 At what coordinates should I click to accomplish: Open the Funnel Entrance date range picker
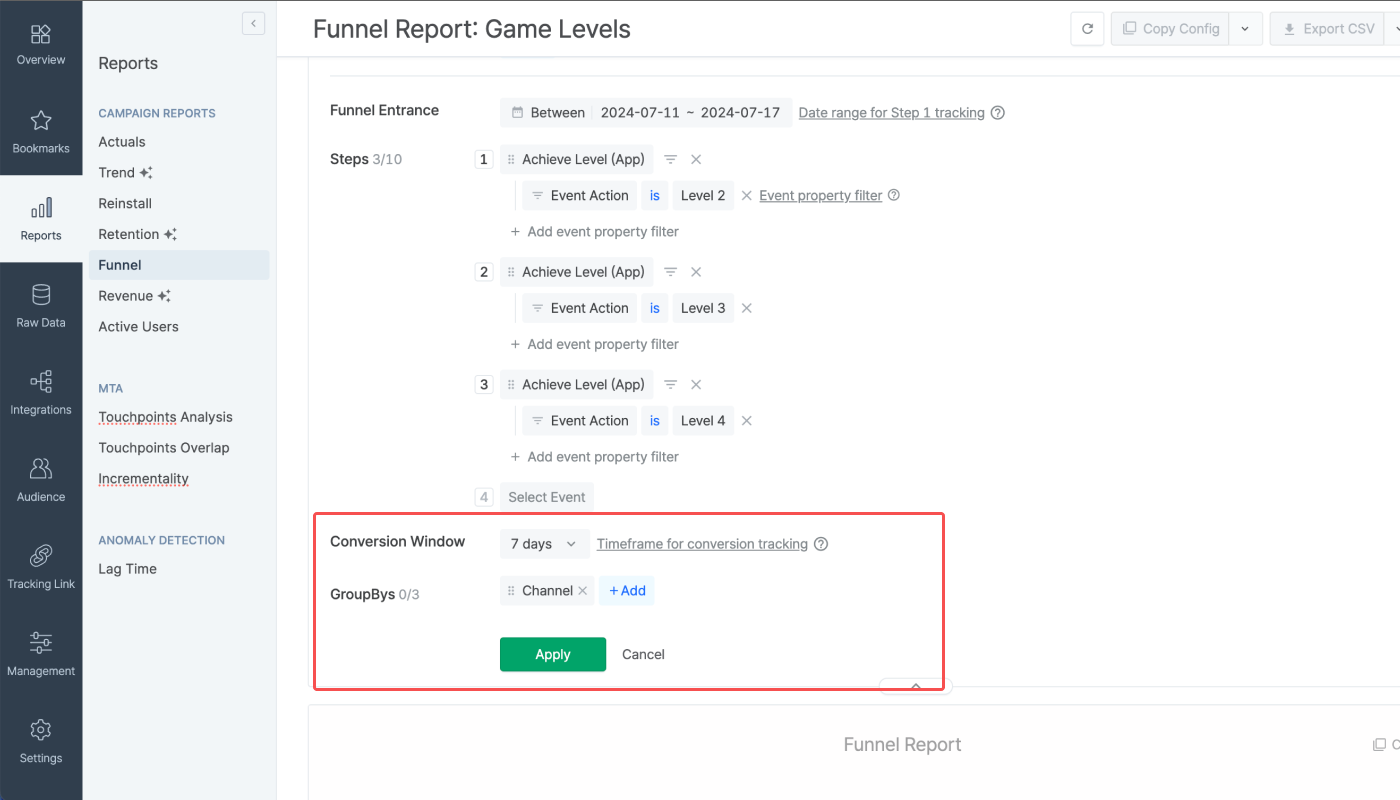[646, 113]
